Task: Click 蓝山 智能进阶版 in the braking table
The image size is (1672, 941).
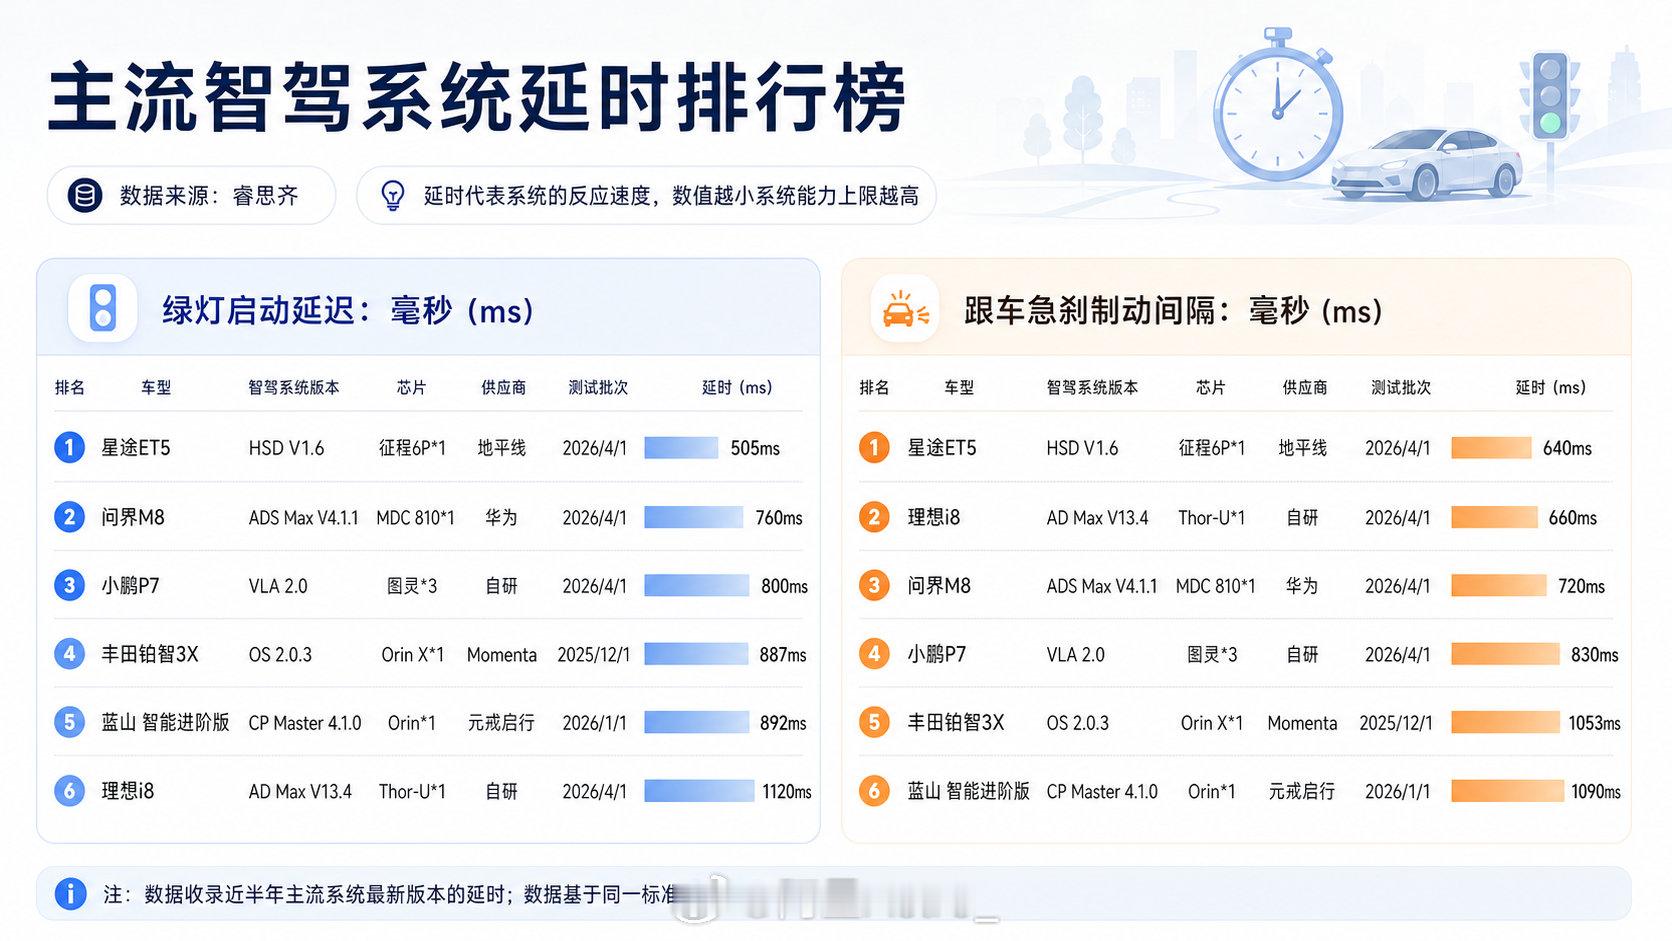Action: click(968, 791)
